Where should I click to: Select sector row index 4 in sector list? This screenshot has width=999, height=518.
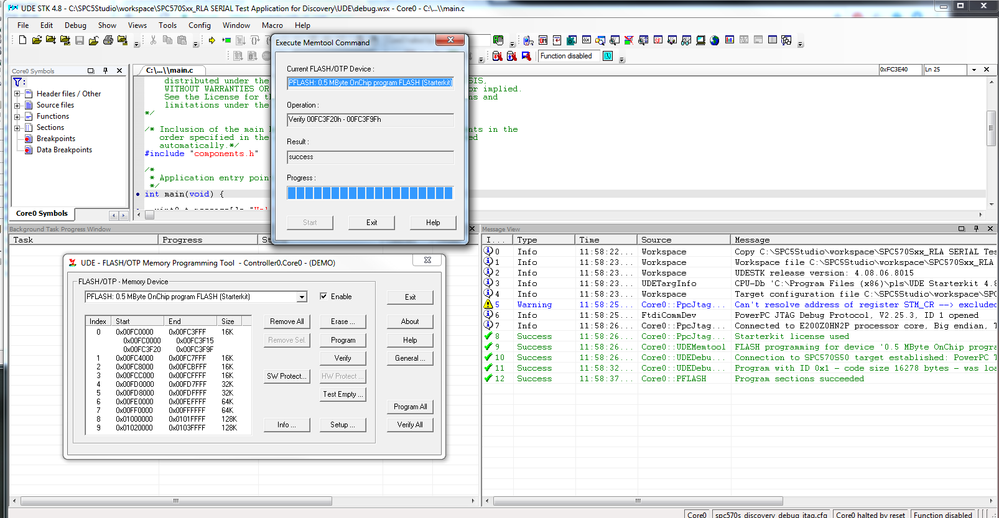(x=168, y=384)
